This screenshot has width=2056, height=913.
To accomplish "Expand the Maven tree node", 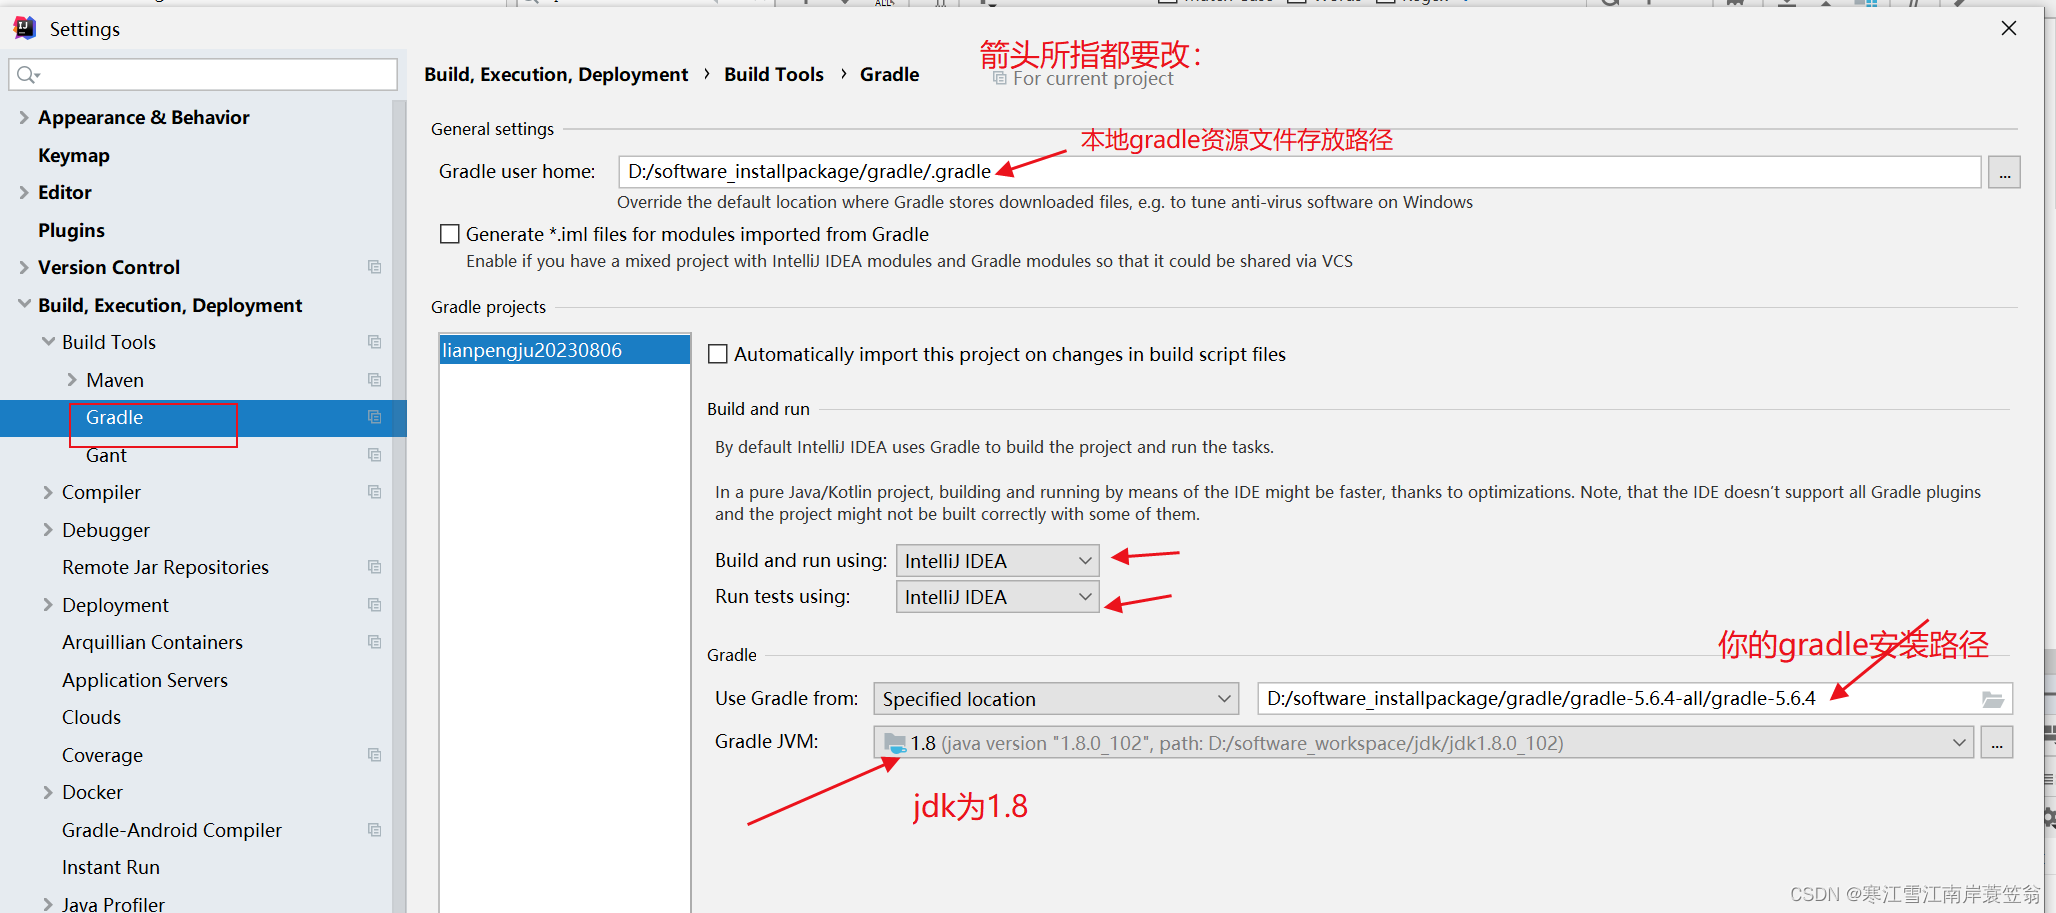I will click(72, 380).
